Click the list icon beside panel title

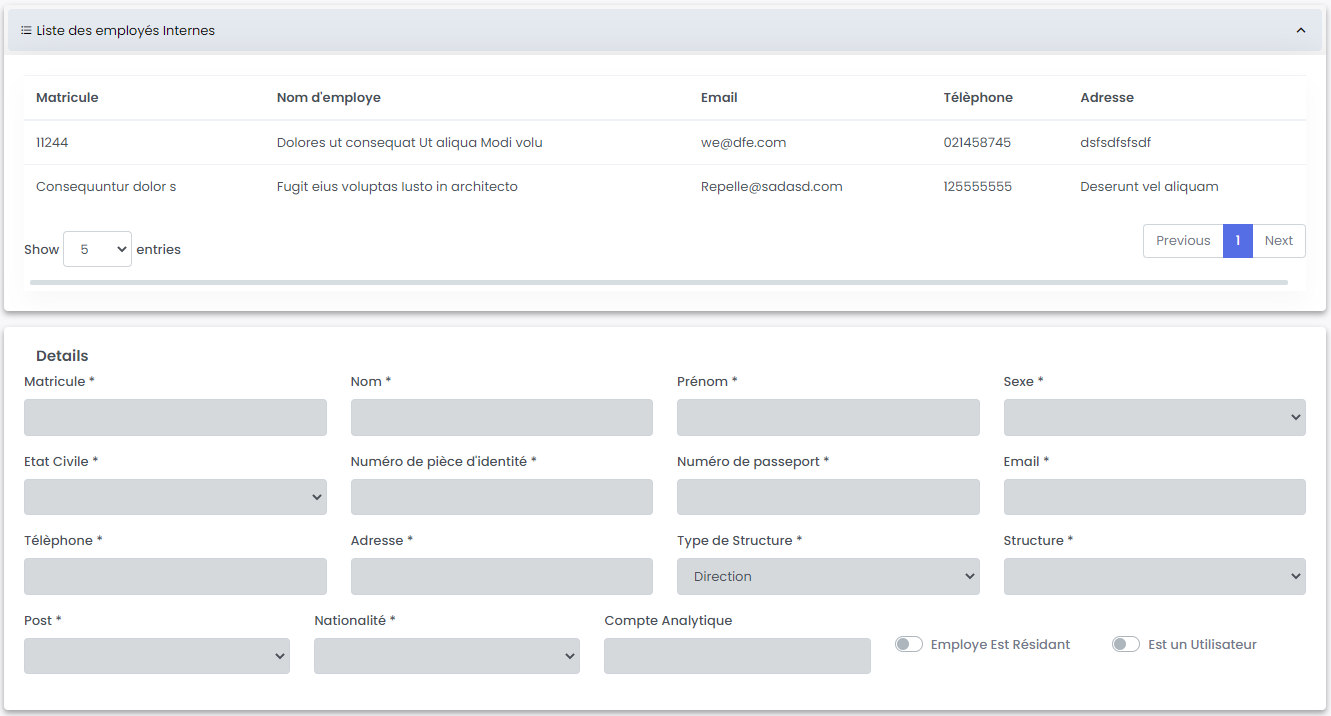pyautogui.click(x=26, y=31)
